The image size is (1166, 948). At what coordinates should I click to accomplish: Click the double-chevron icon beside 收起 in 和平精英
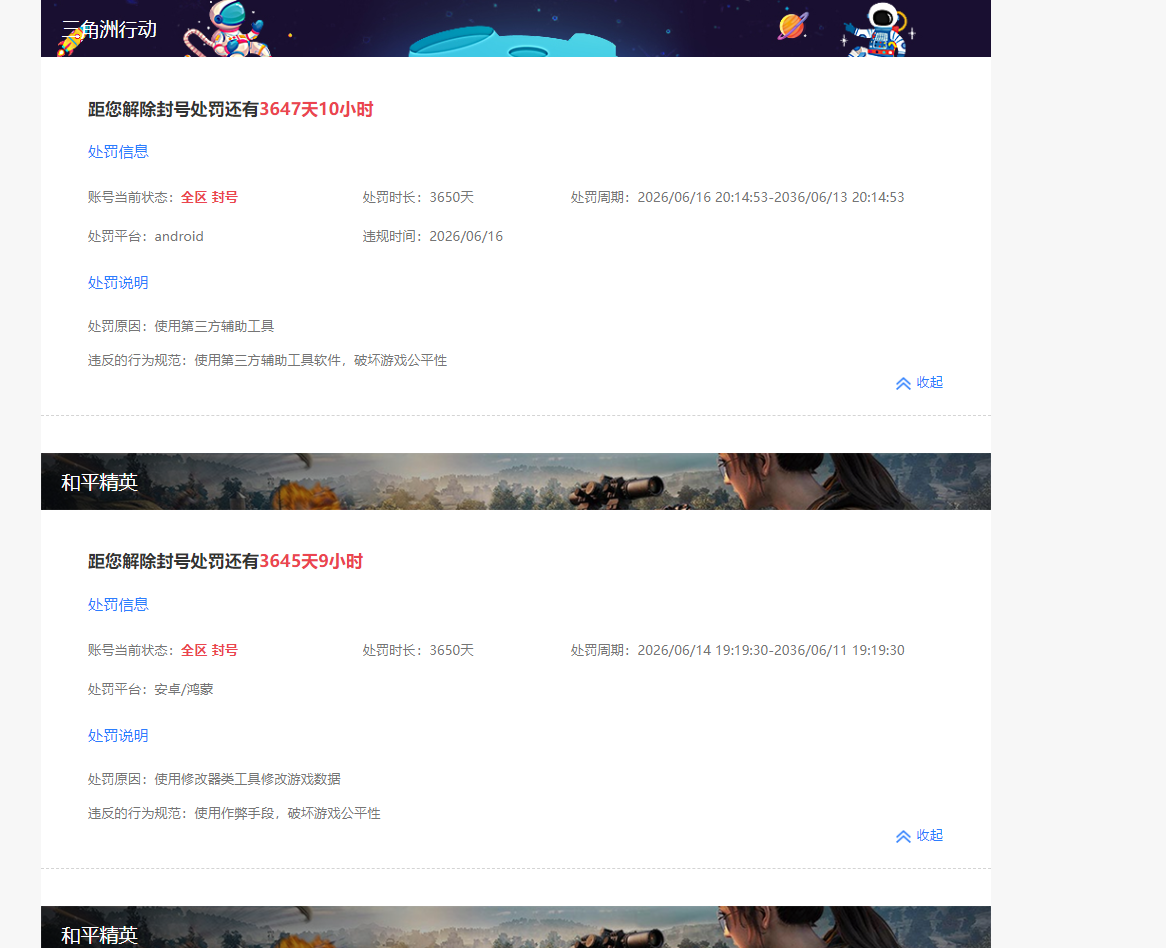[x=903, y=836]
